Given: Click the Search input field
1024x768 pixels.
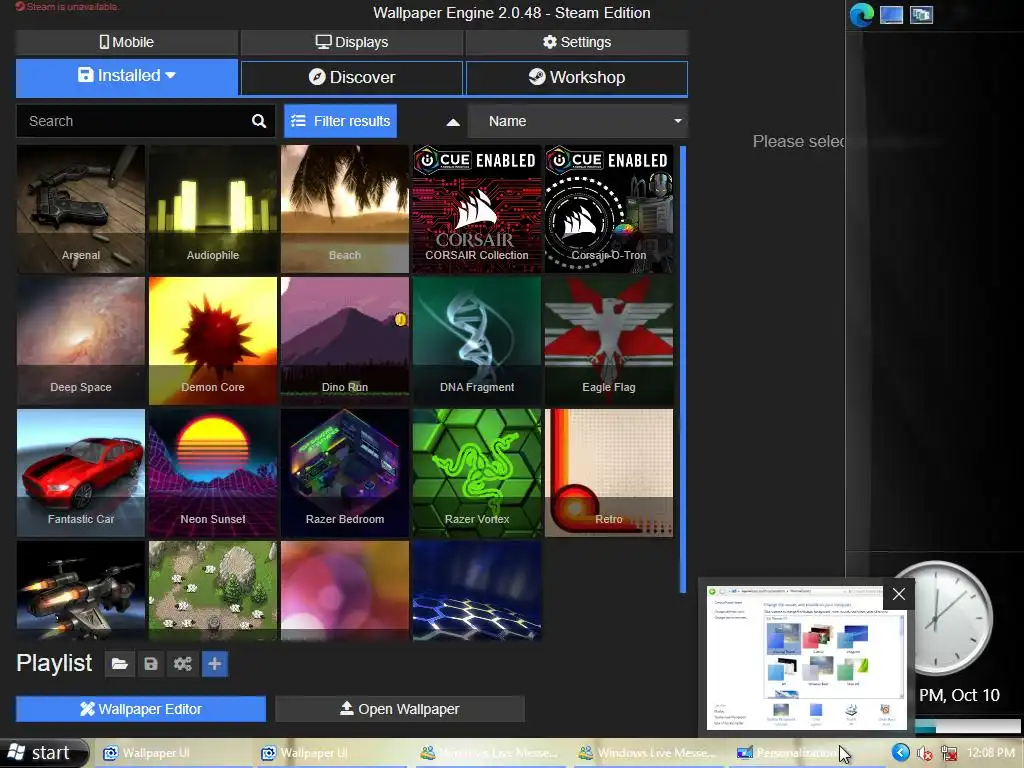Looking at the screenshot, I should [134, 121].
